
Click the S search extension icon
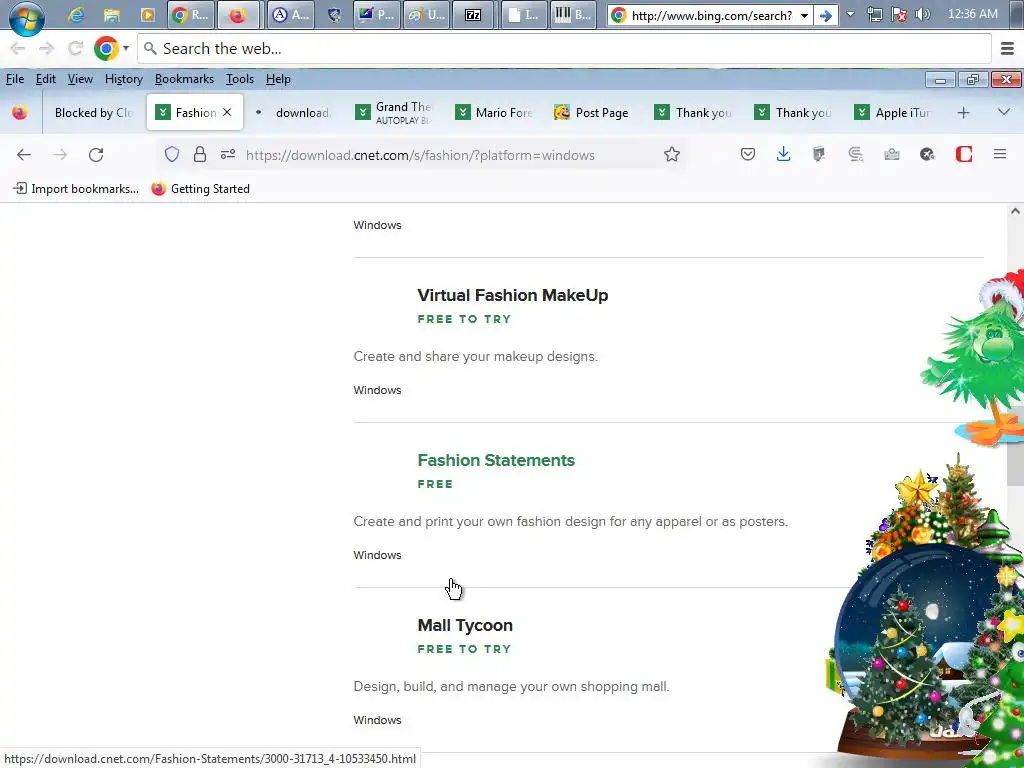tap(856, 154)
